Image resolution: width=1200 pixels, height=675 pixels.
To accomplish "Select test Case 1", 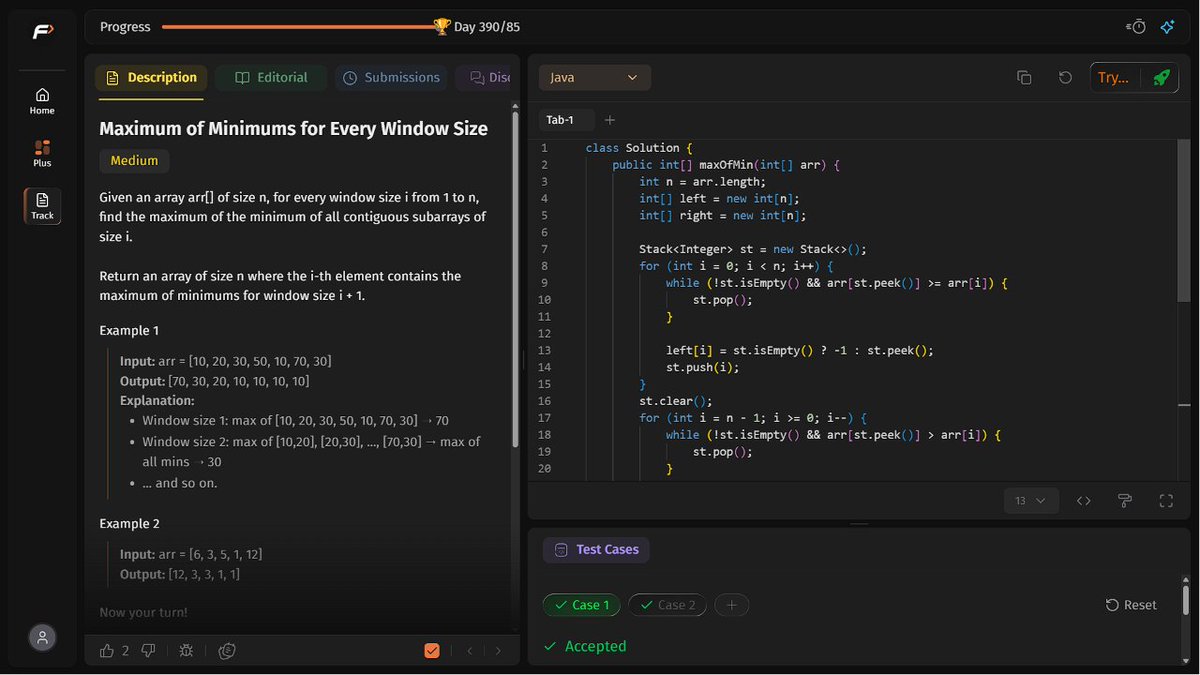I will (582, 605).
